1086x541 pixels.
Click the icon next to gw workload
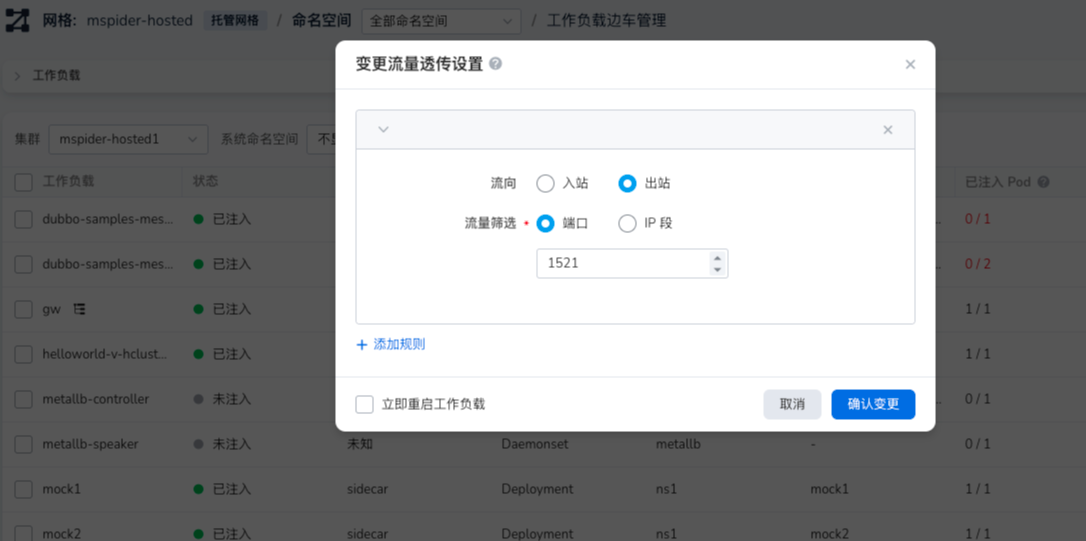[79, 309]
